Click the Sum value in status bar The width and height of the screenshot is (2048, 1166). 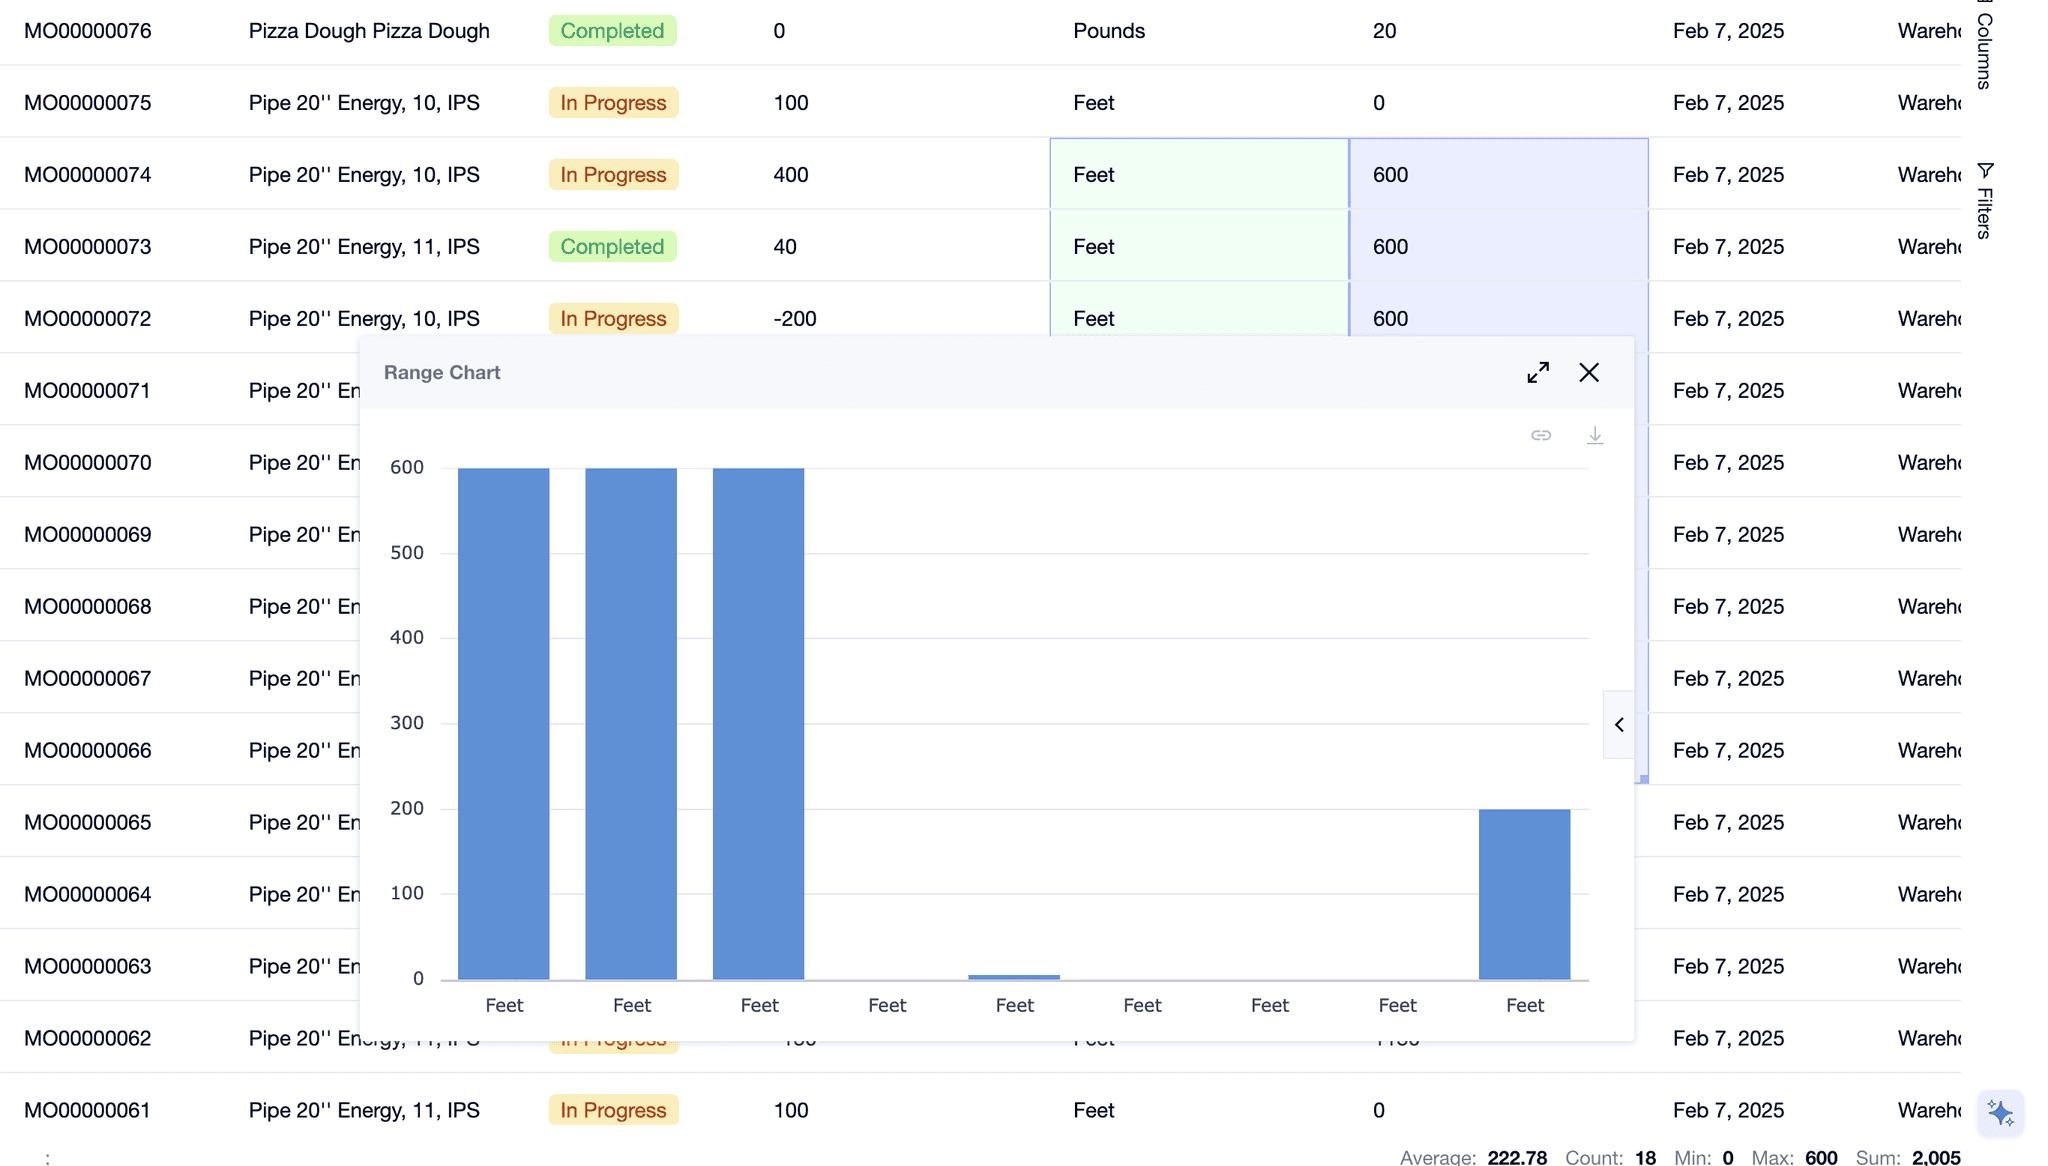point(1936,1157)
